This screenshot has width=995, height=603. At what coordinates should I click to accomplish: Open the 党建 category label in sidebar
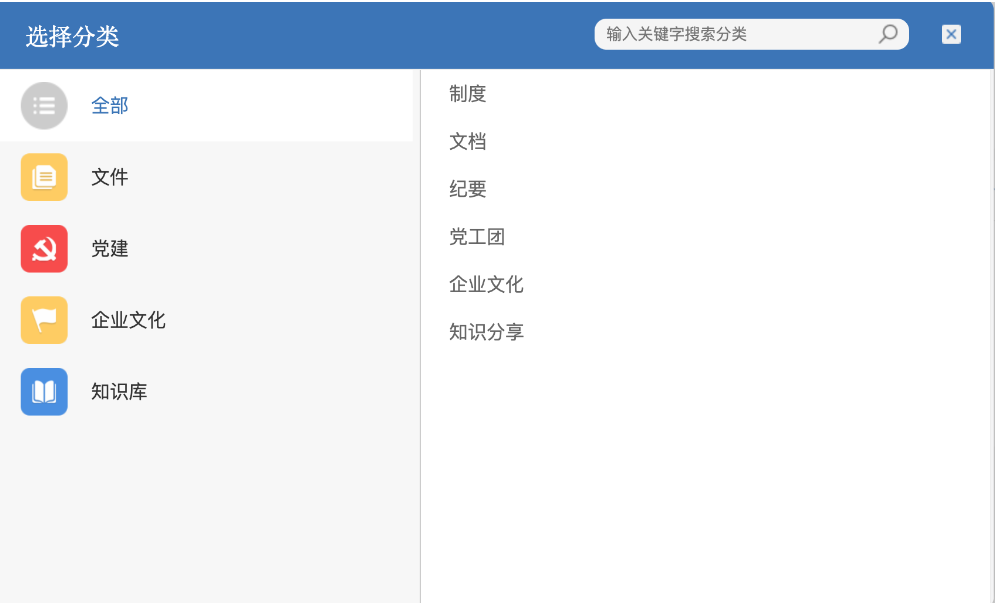[110, 249]
